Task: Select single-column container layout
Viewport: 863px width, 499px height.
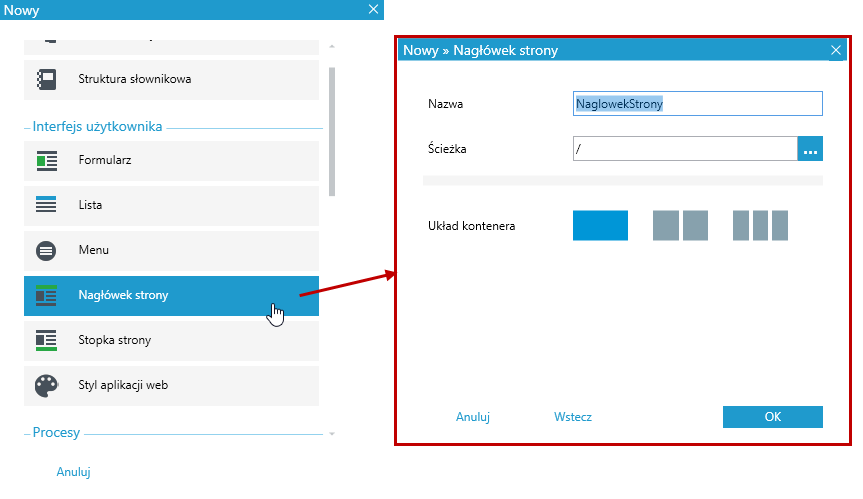Action: click(x=600, y=226)
